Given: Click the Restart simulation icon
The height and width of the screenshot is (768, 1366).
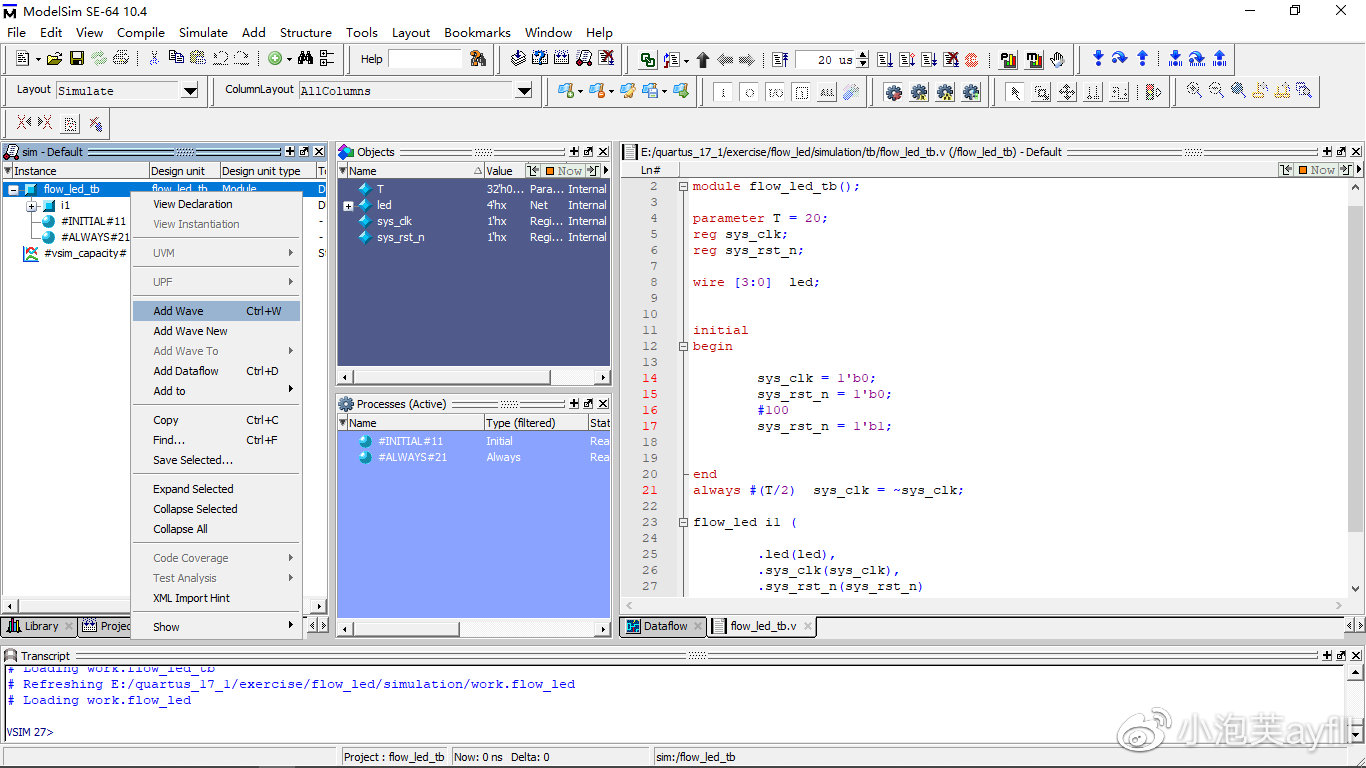Looking at the screenshot, I should pos(780,60).
